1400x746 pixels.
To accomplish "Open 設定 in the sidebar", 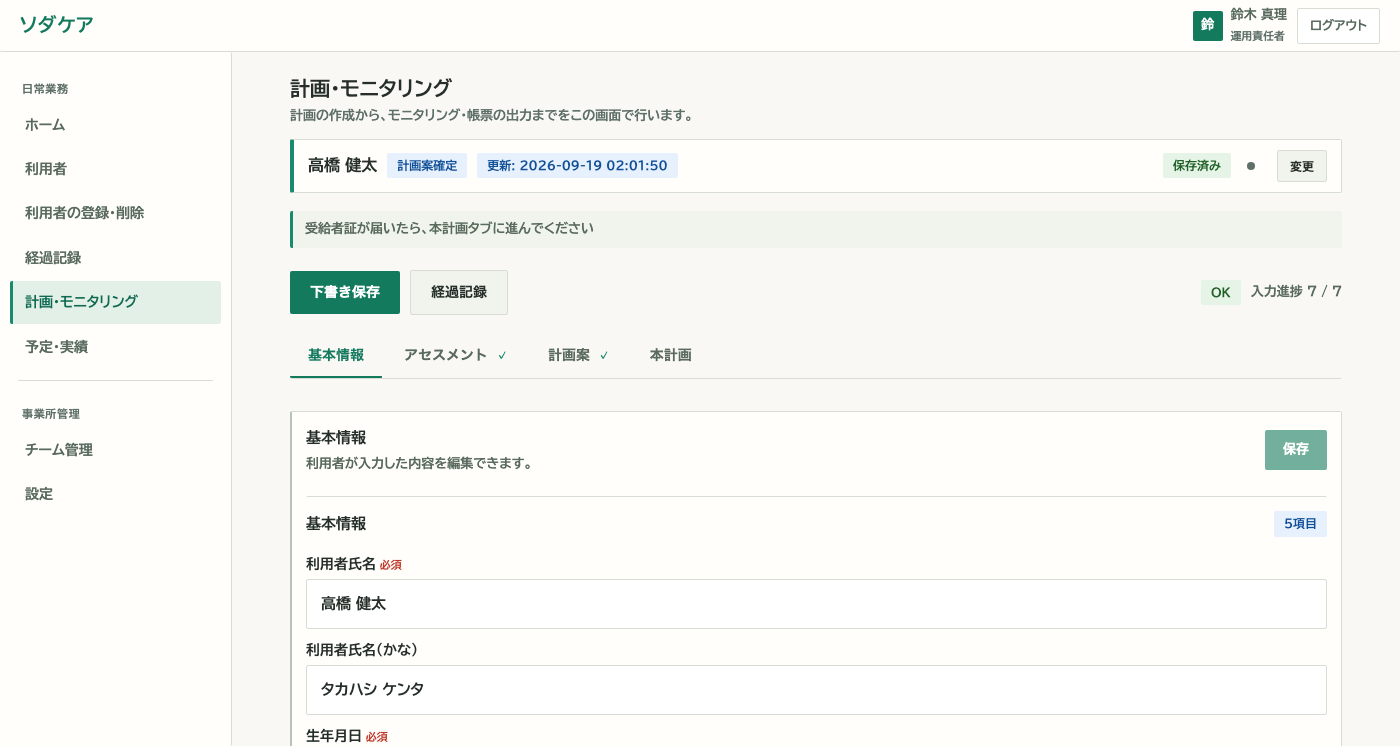I will [x=115, y=494].
